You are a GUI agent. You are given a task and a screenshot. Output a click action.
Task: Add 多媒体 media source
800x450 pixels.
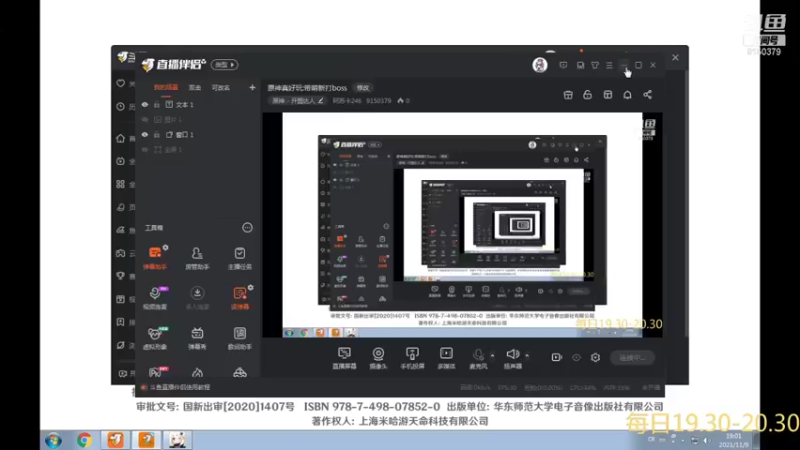coord(446,358)
